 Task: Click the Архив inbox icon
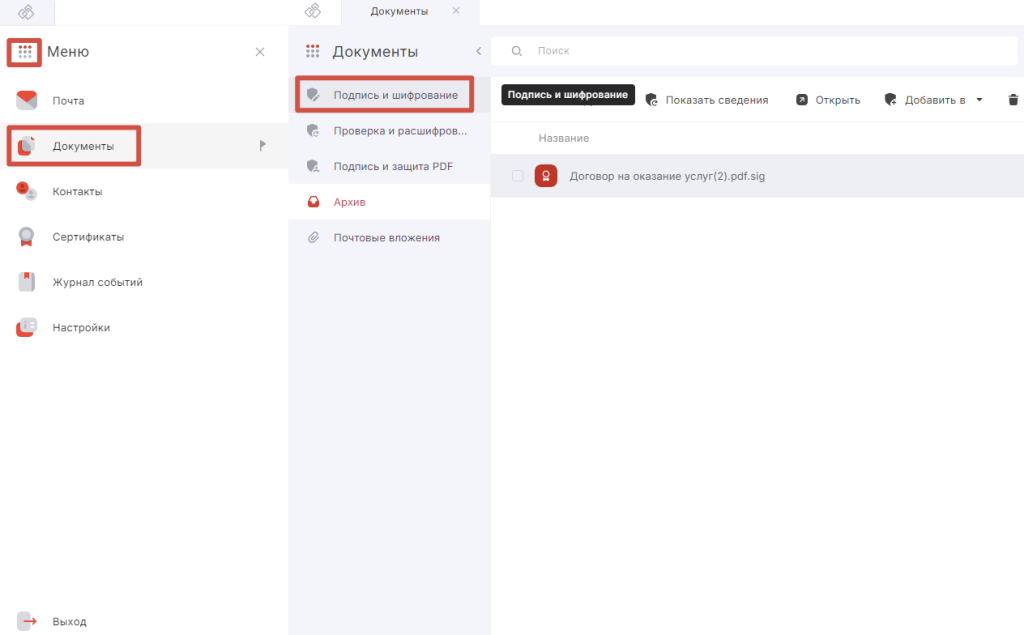313,202
